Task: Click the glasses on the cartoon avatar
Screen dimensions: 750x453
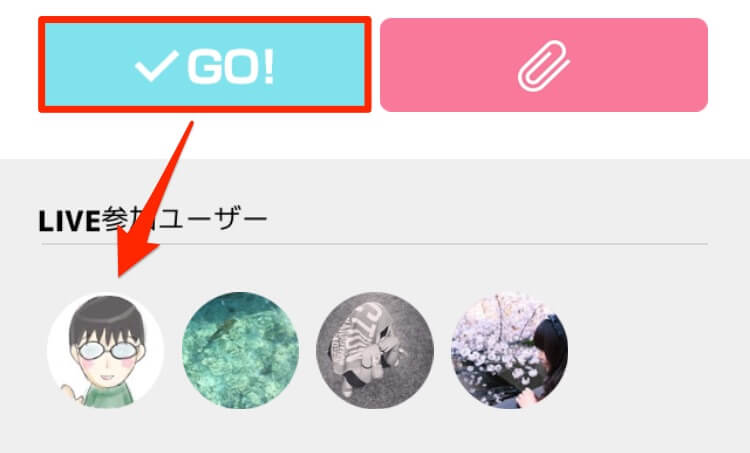Action: (108, 351)
